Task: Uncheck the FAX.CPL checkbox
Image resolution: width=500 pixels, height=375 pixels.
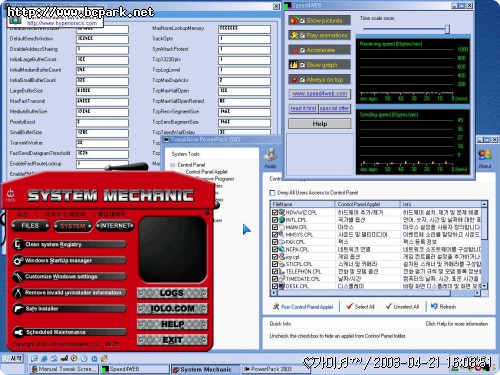Action: [275, 242]
